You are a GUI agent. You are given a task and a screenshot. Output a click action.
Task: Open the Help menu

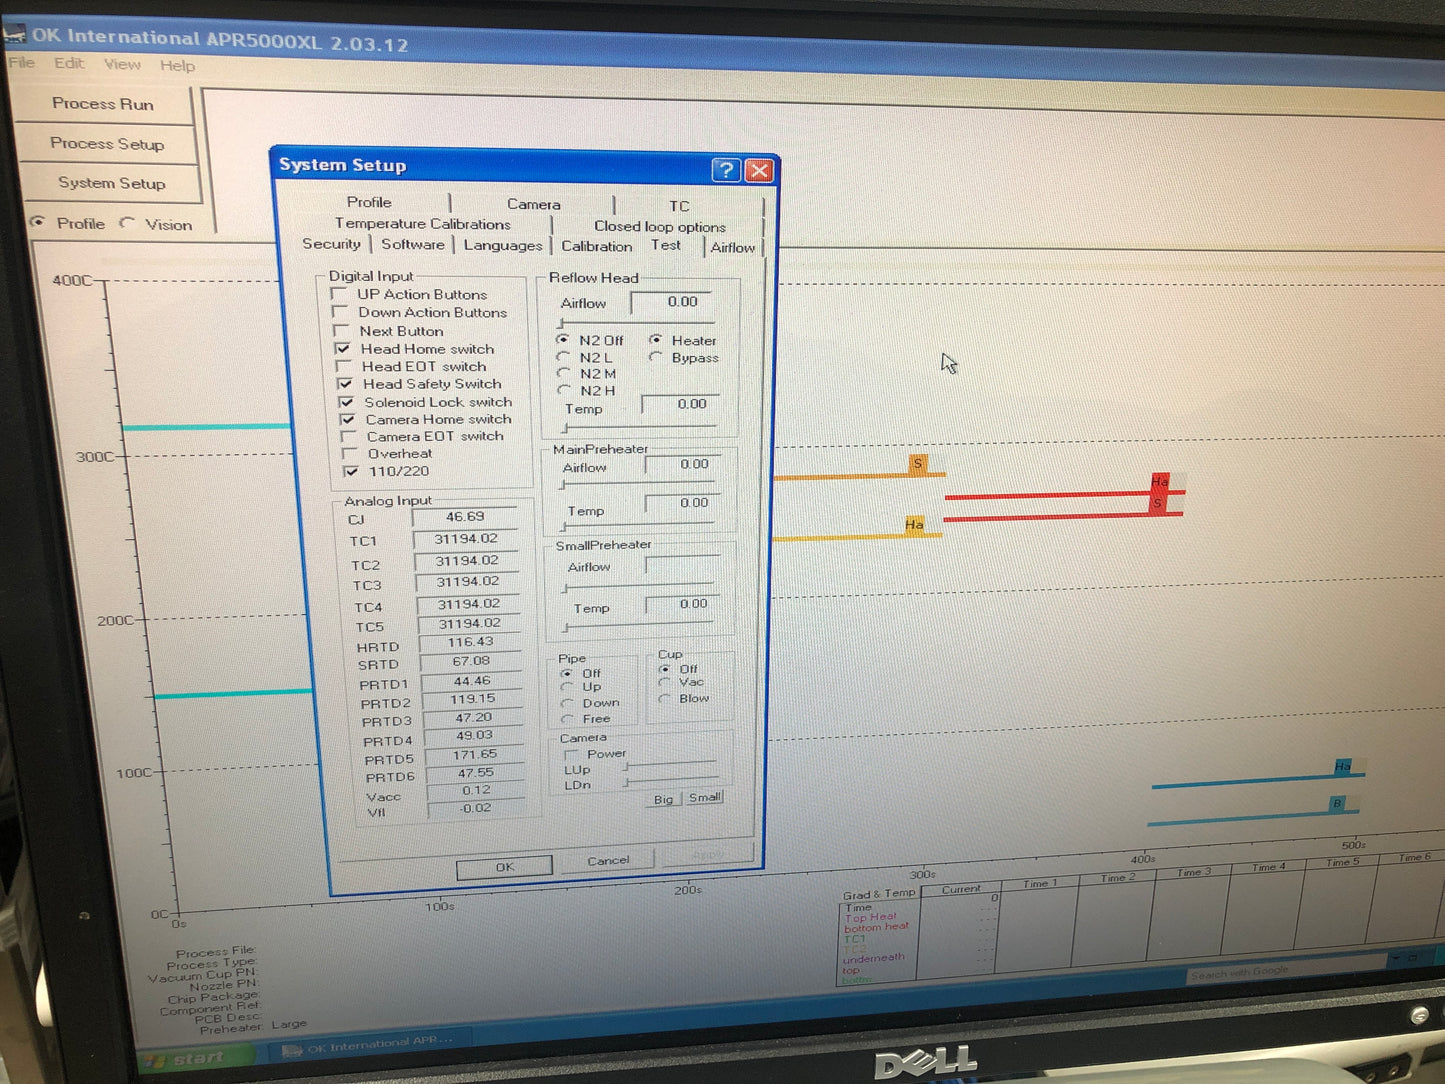tap(177, 66)
